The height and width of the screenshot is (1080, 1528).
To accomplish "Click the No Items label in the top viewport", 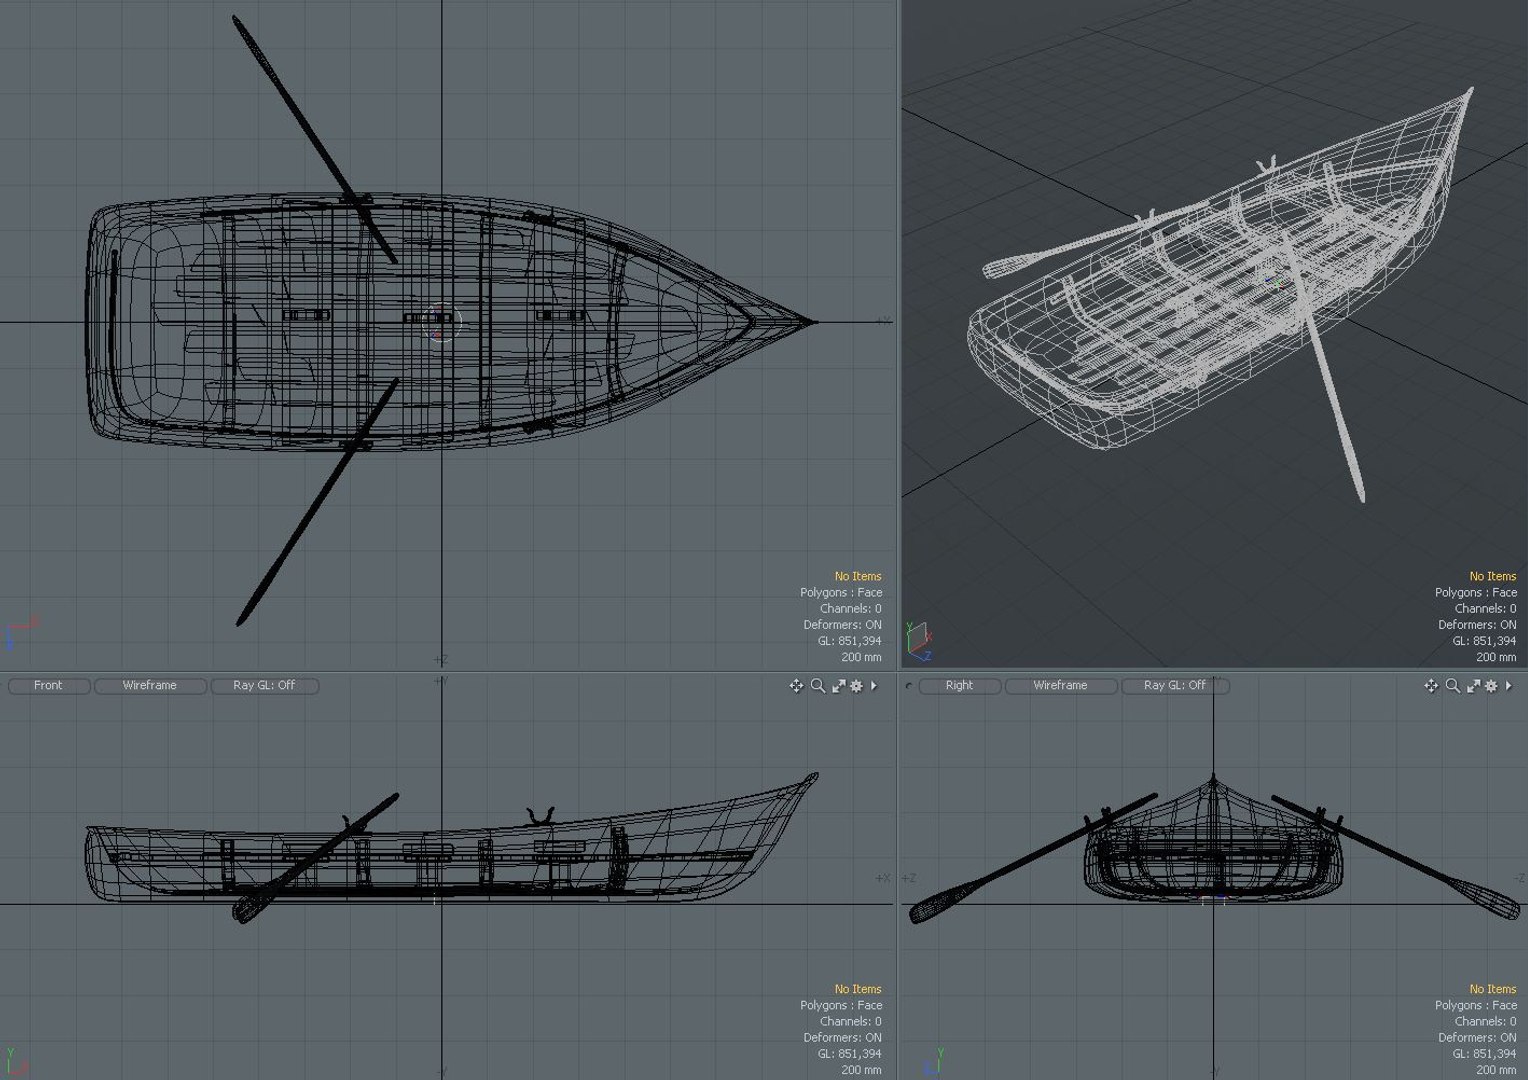I will [858, 577].
